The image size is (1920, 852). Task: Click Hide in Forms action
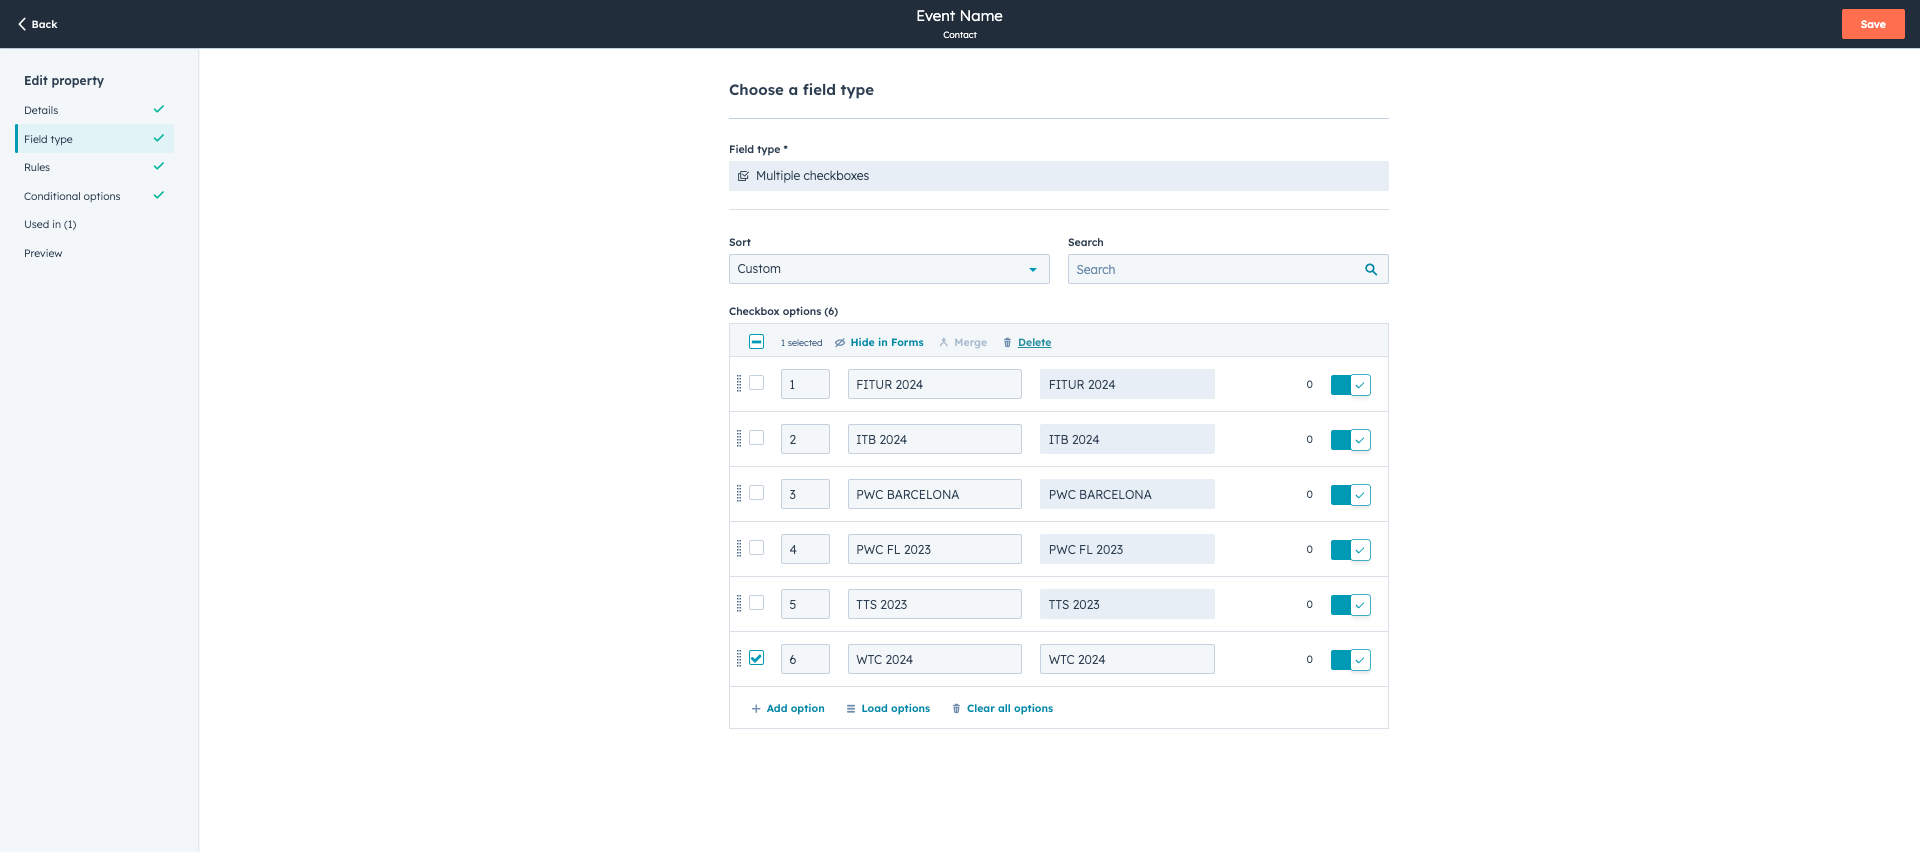[x=879, y=342]
